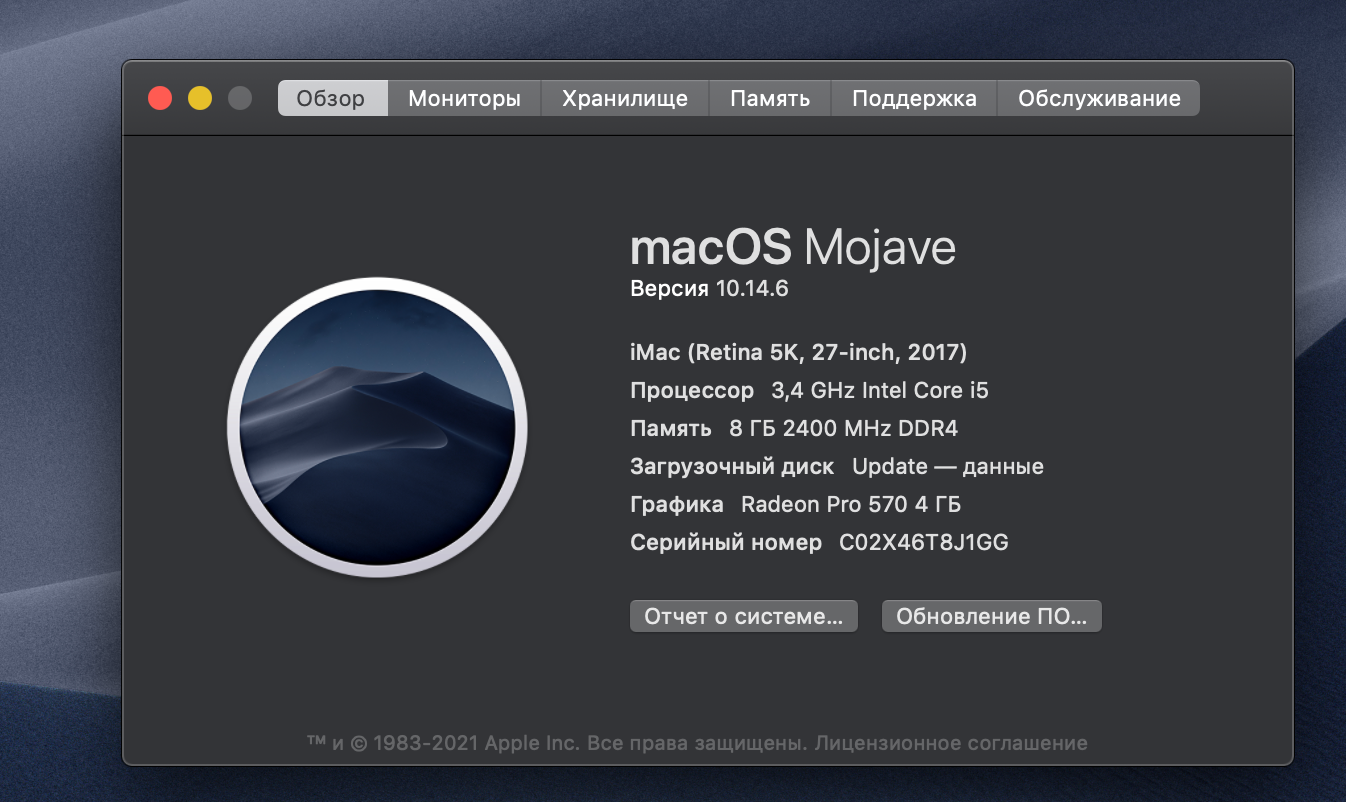Select the Обзор tab
The width and height of the screenshot is (1346, 802).
(331, 98)
